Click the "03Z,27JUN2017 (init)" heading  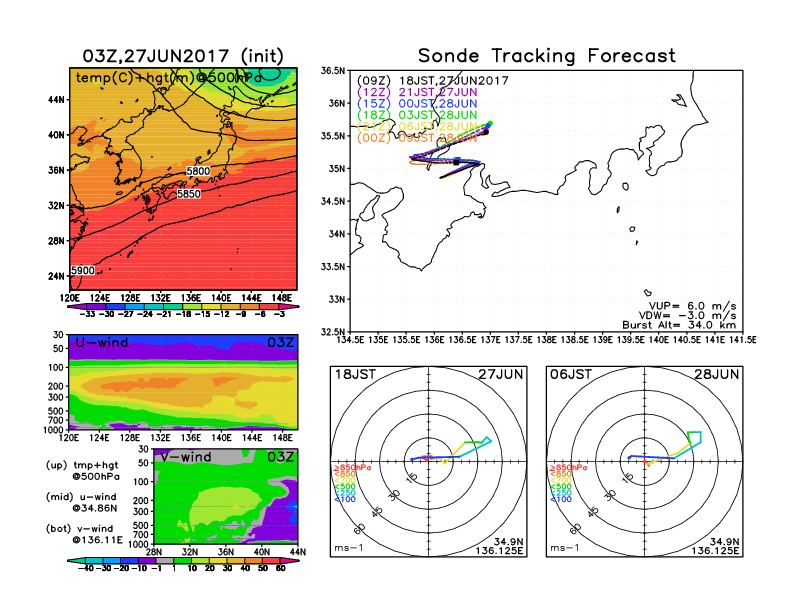pyautogui.click(x=184, y=55)
